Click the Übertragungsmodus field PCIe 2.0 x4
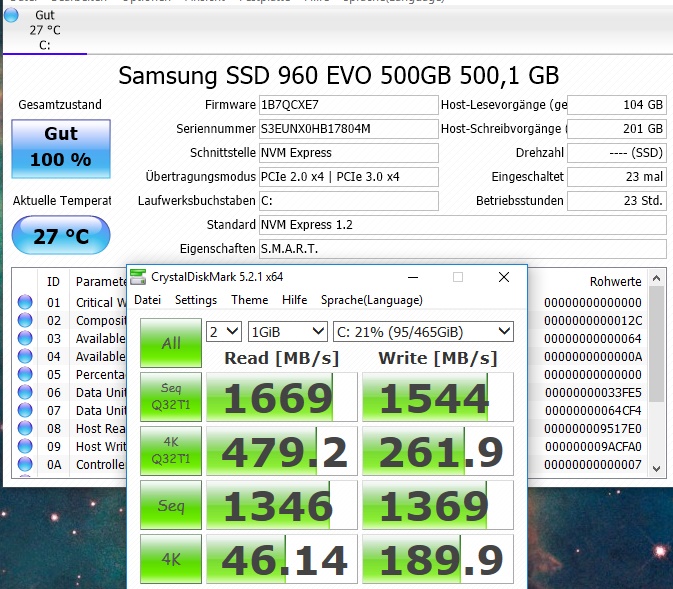The image size is (673, 589). [x=349, y=177]
